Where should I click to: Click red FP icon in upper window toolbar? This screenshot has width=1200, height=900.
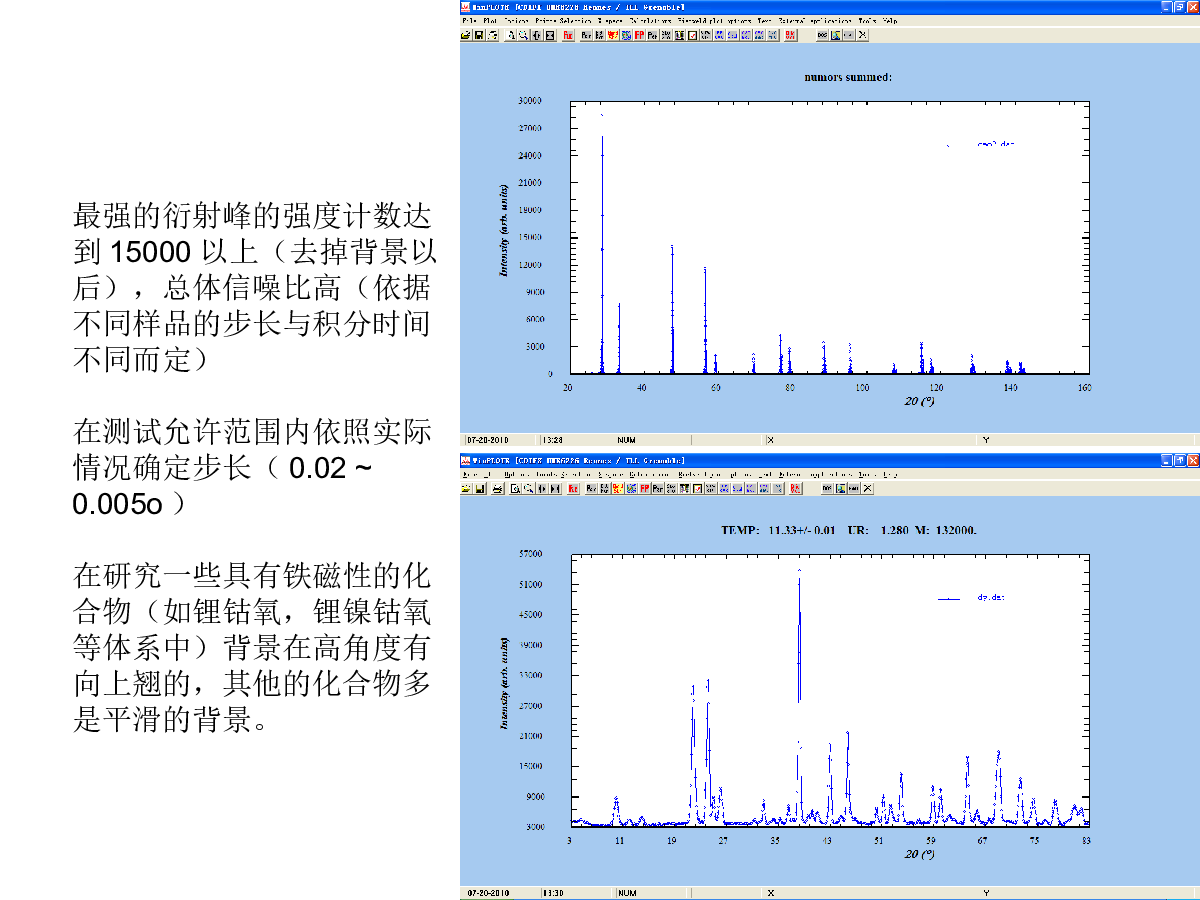pyautogui.click(x=639, y=35)
